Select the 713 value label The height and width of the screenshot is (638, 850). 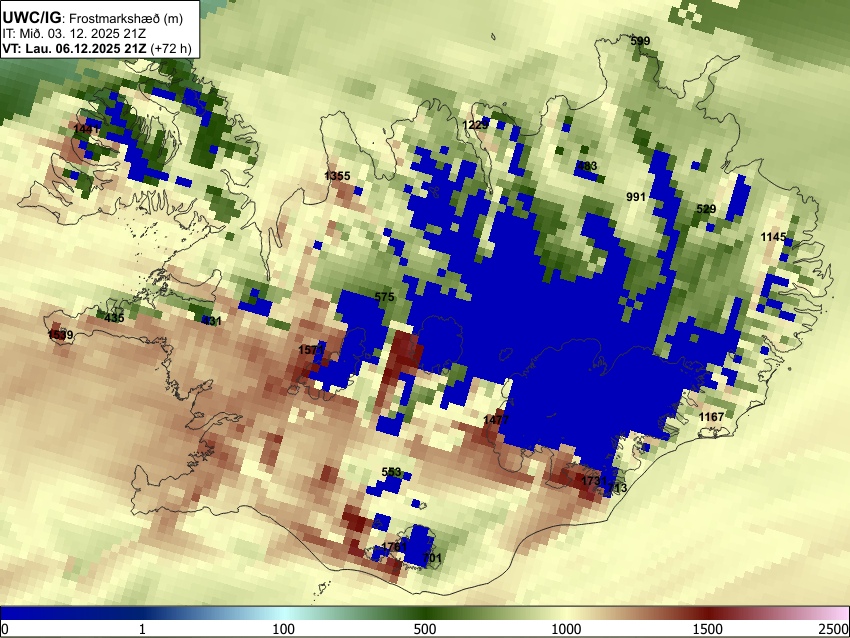pyautogui.click(x=617, y=488)
